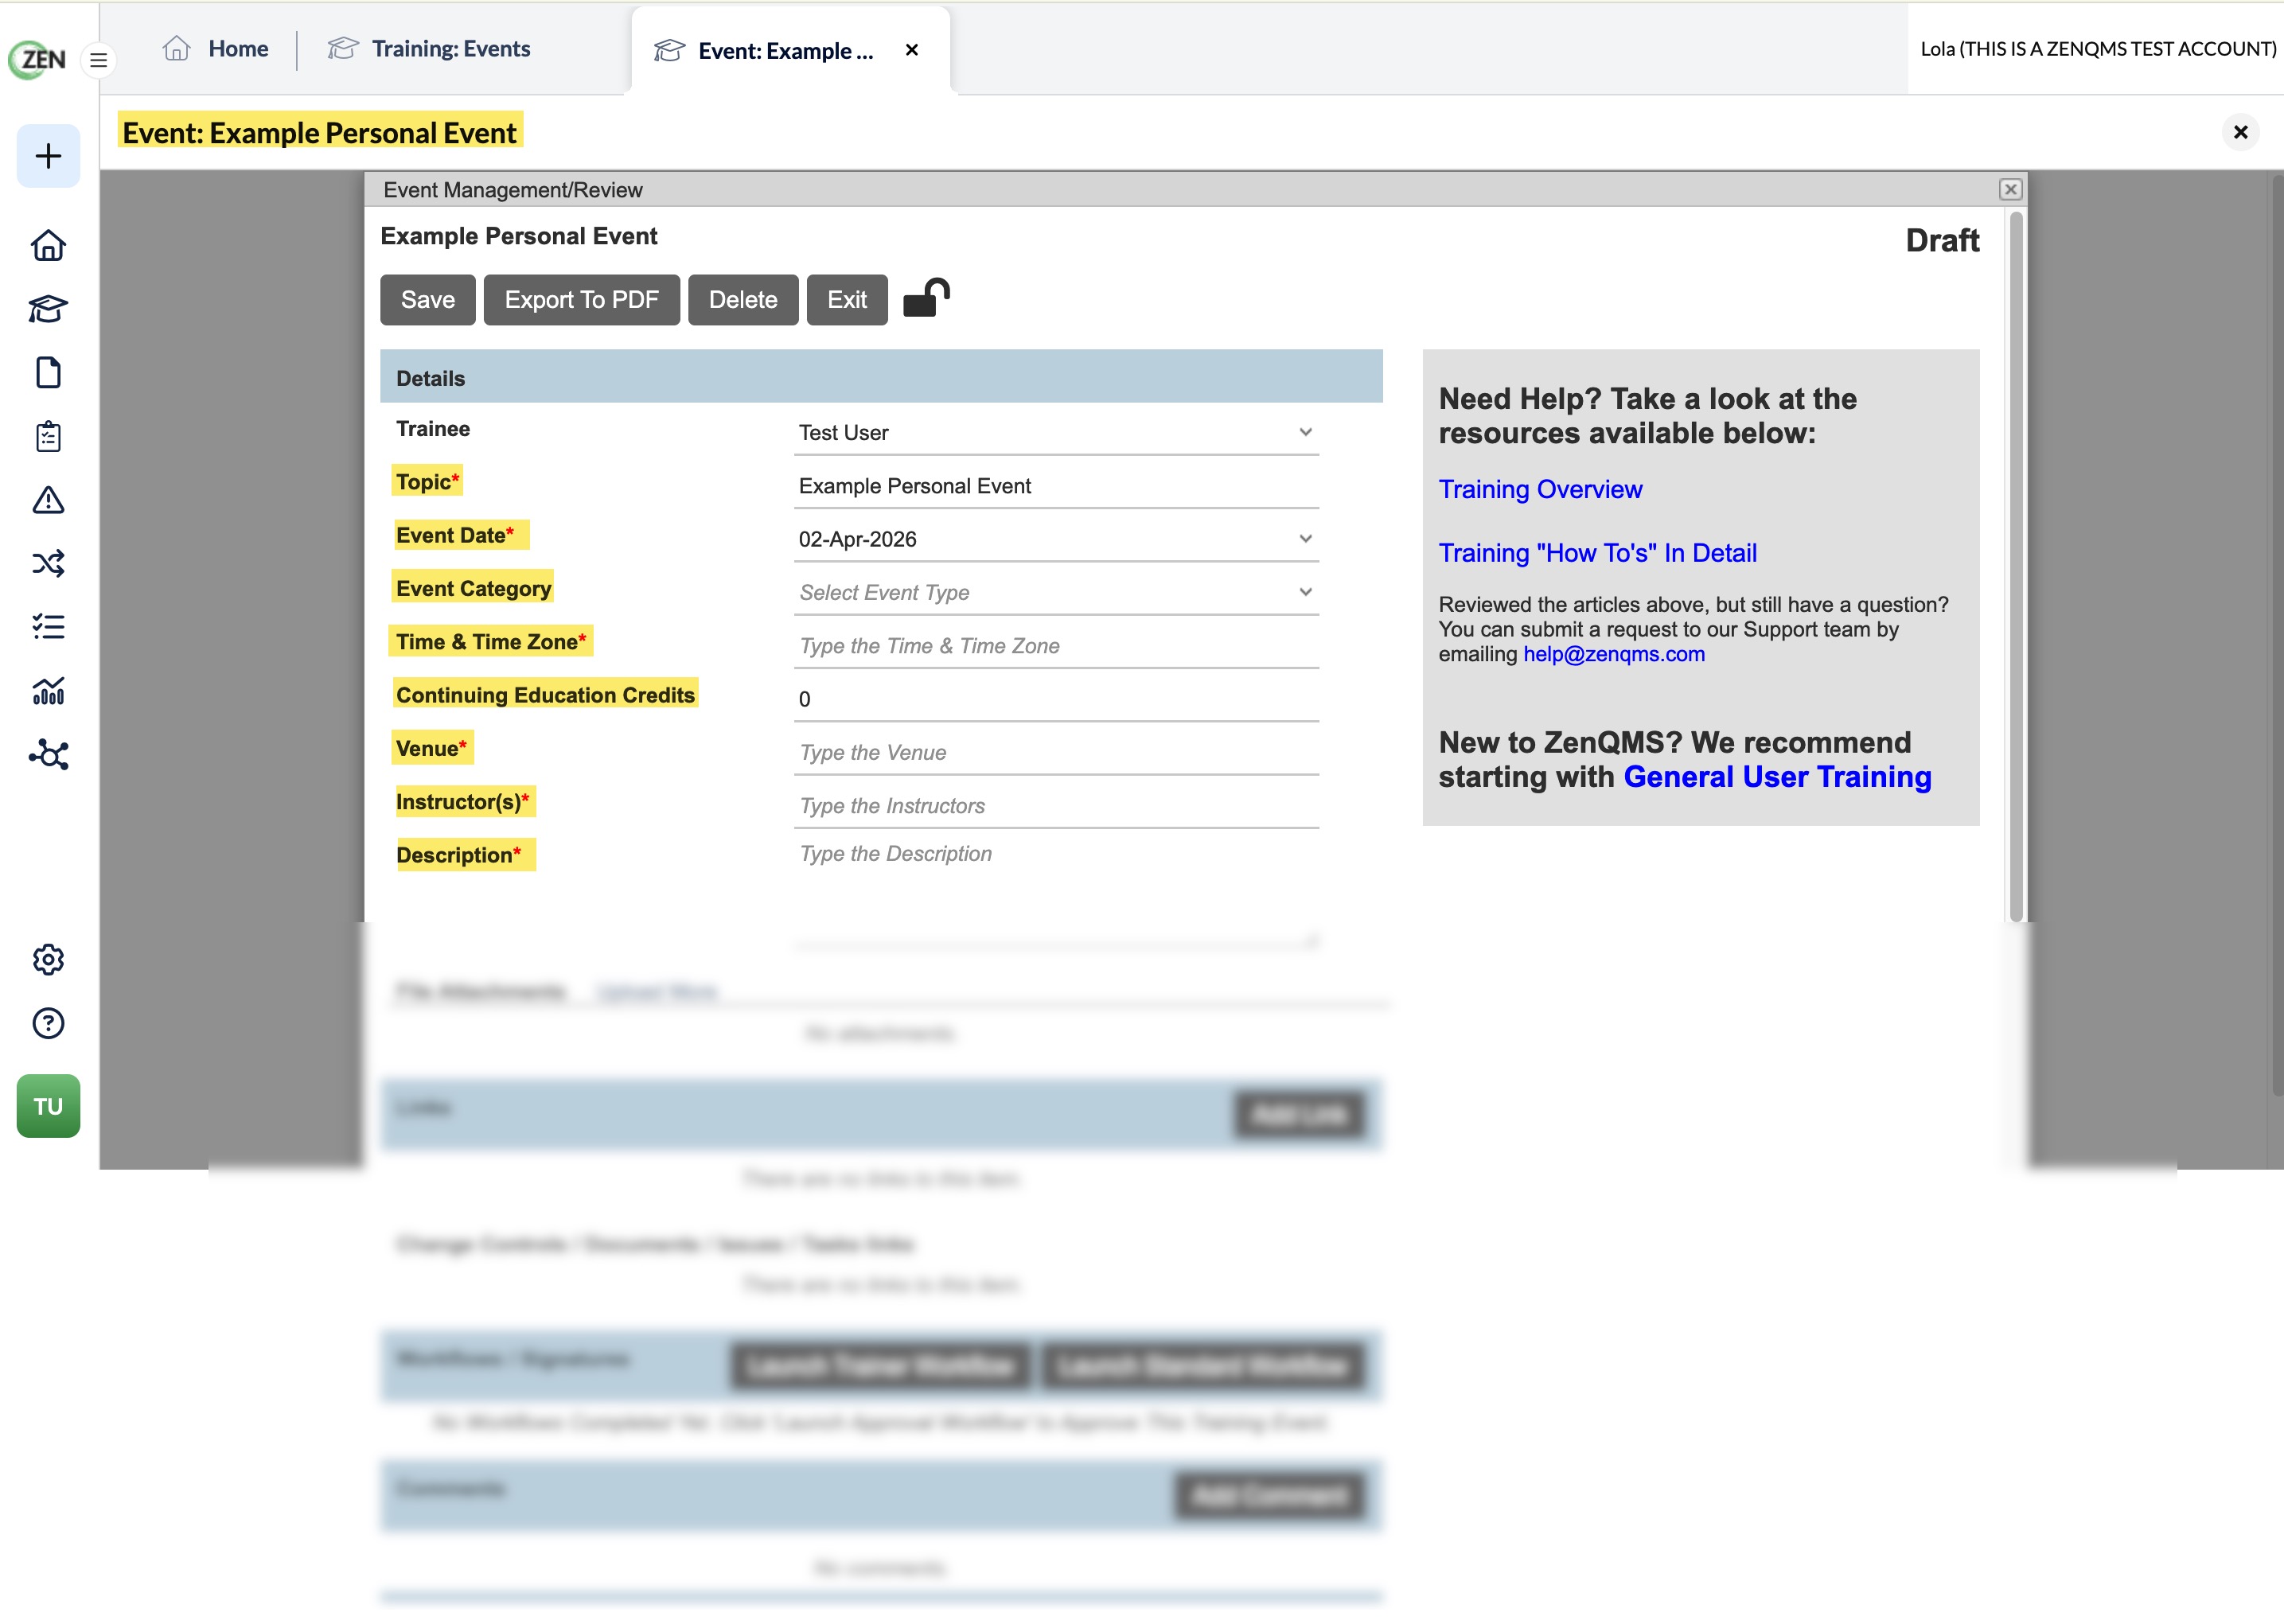Open the checklist tasks sidebar icon

pos(48,627)
